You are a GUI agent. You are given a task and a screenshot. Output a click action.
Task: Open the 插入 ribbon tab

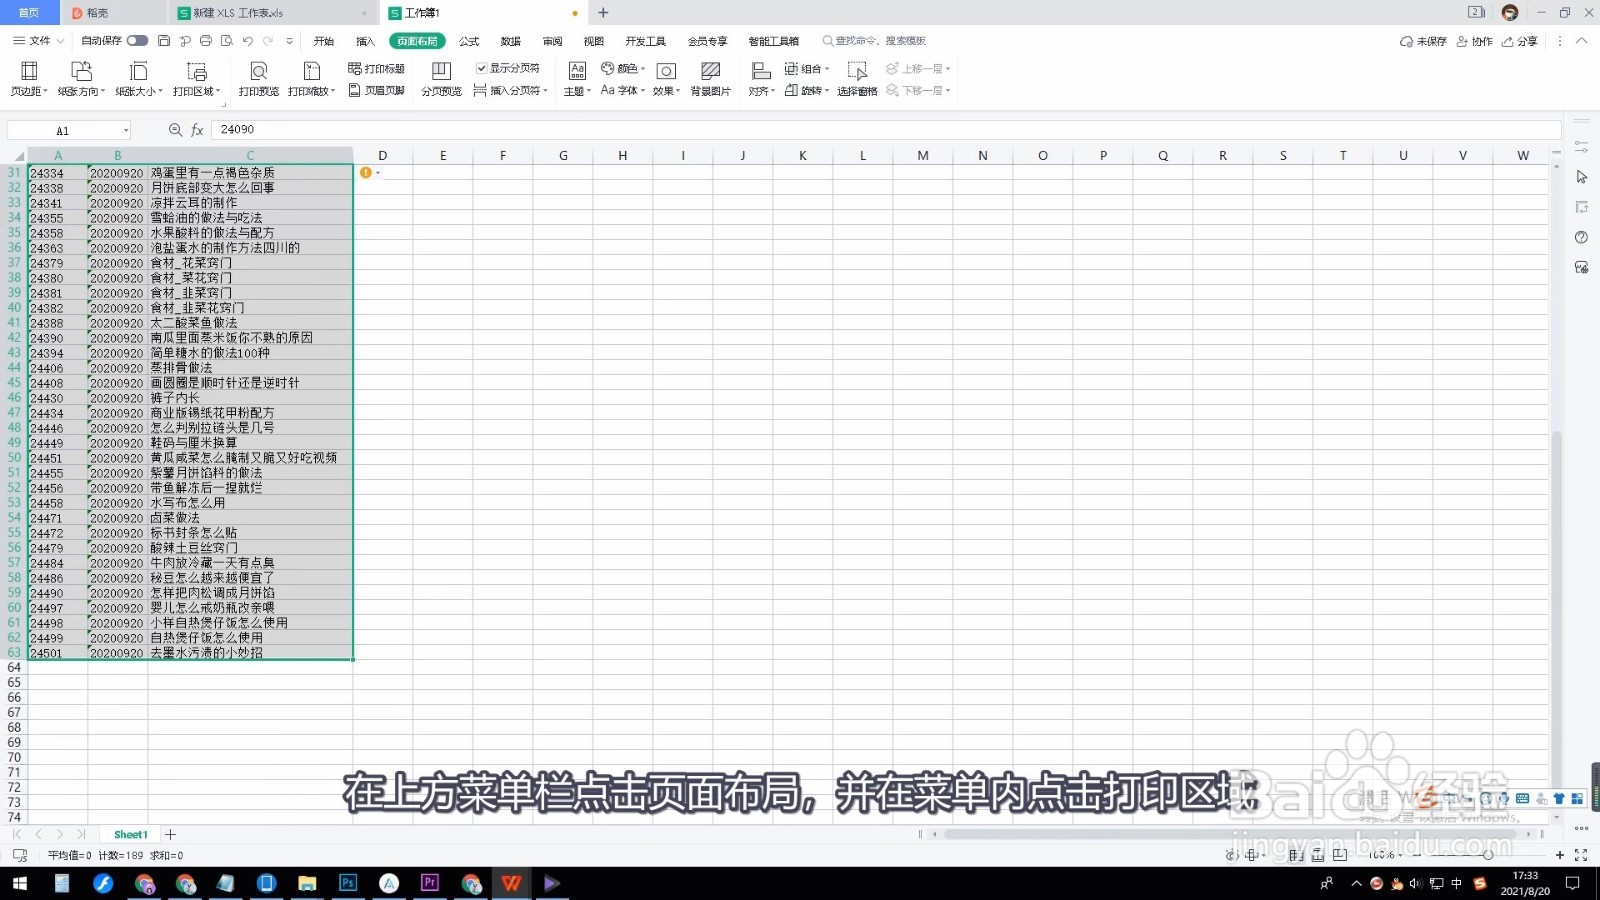[365, 41]
